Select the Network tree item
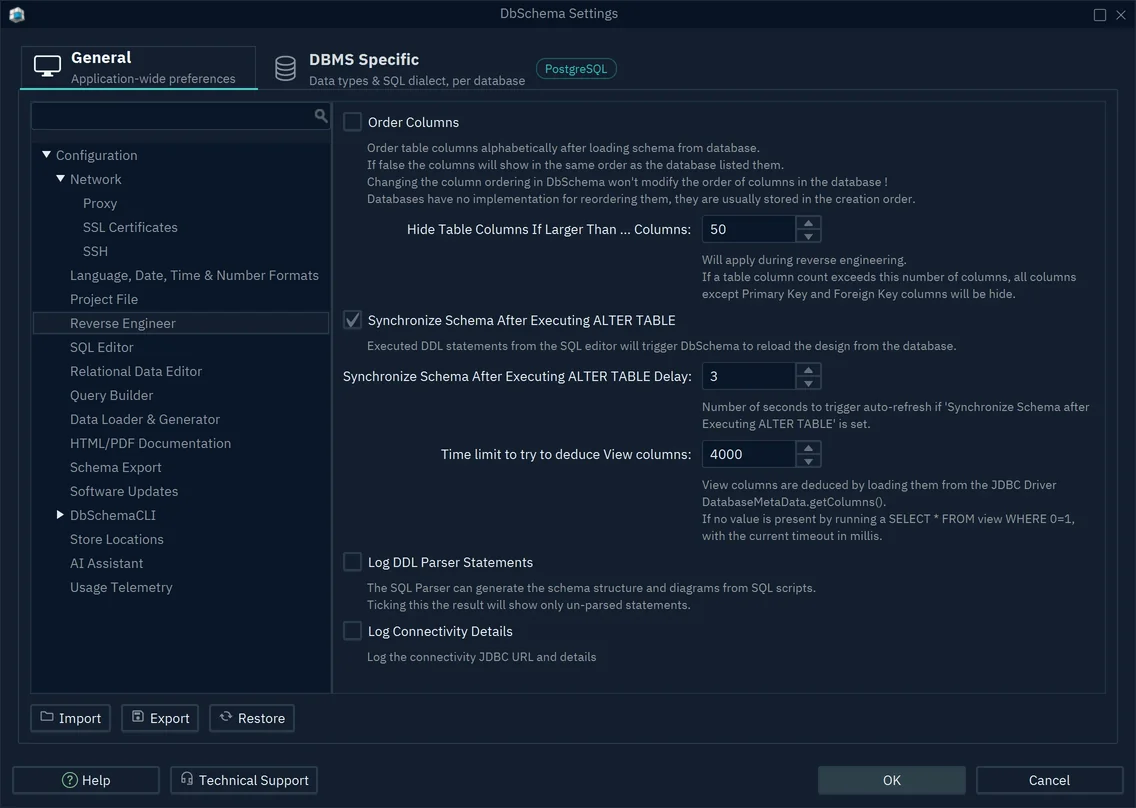The width and height of the screenshot is (1136, 808). click(96, 179)
